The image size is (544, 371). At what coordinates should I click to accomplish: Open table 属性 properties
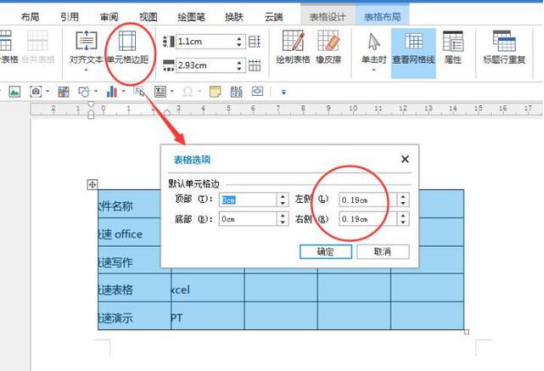[x=453, y=47]
